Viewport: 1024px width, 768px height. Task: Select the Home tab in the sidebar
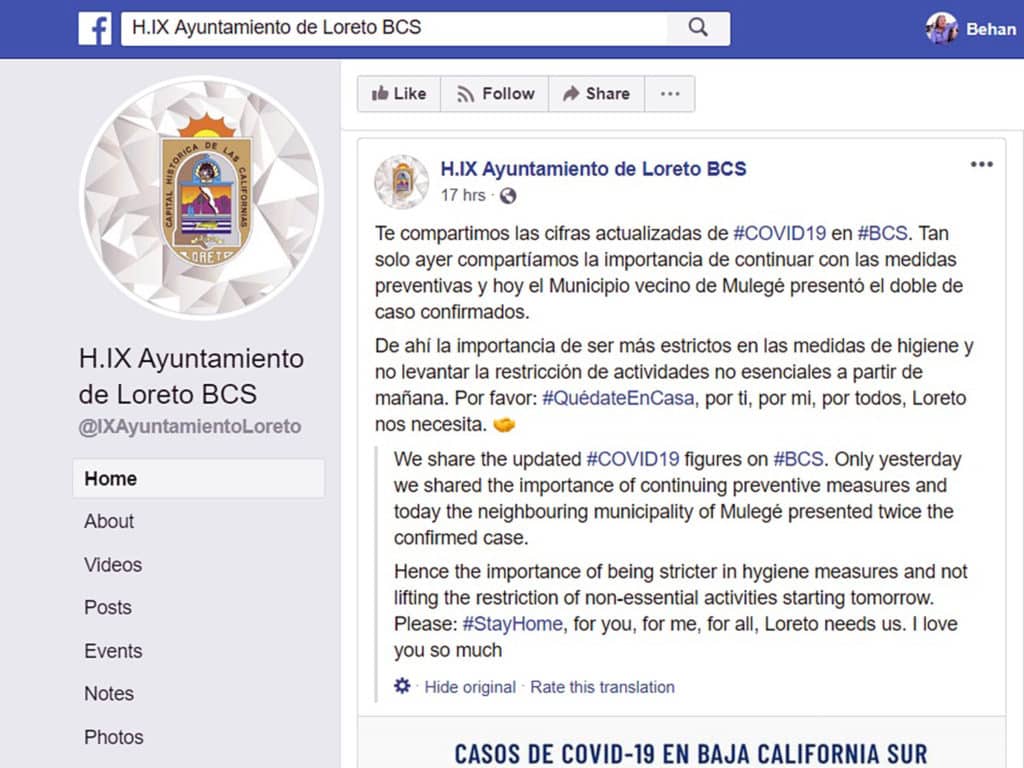tap(110, 478)
